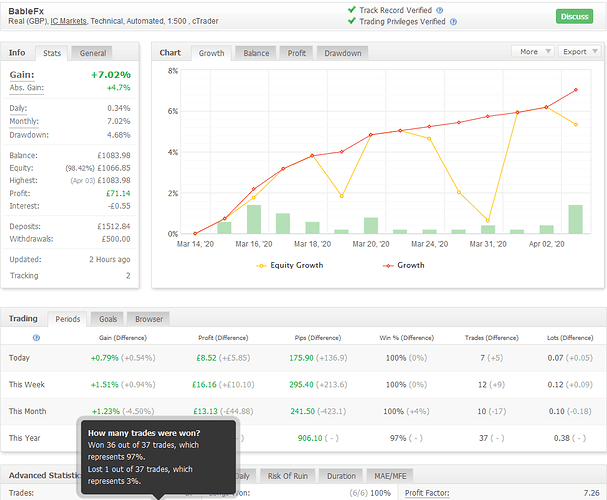The height and width of the screenshot is (500, 607).
Task: Click help icon beside Track Record Verified
Action: (439, 10)
